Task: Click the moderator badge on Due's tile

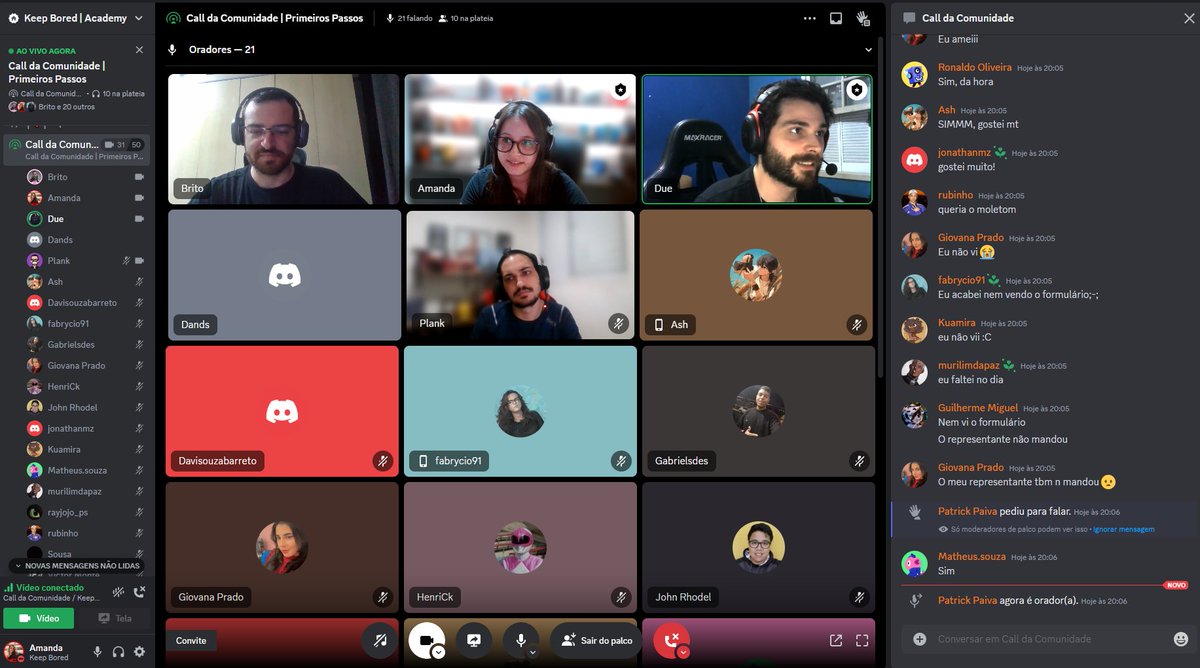Action: pyautogui.click(x=856, y=90)
